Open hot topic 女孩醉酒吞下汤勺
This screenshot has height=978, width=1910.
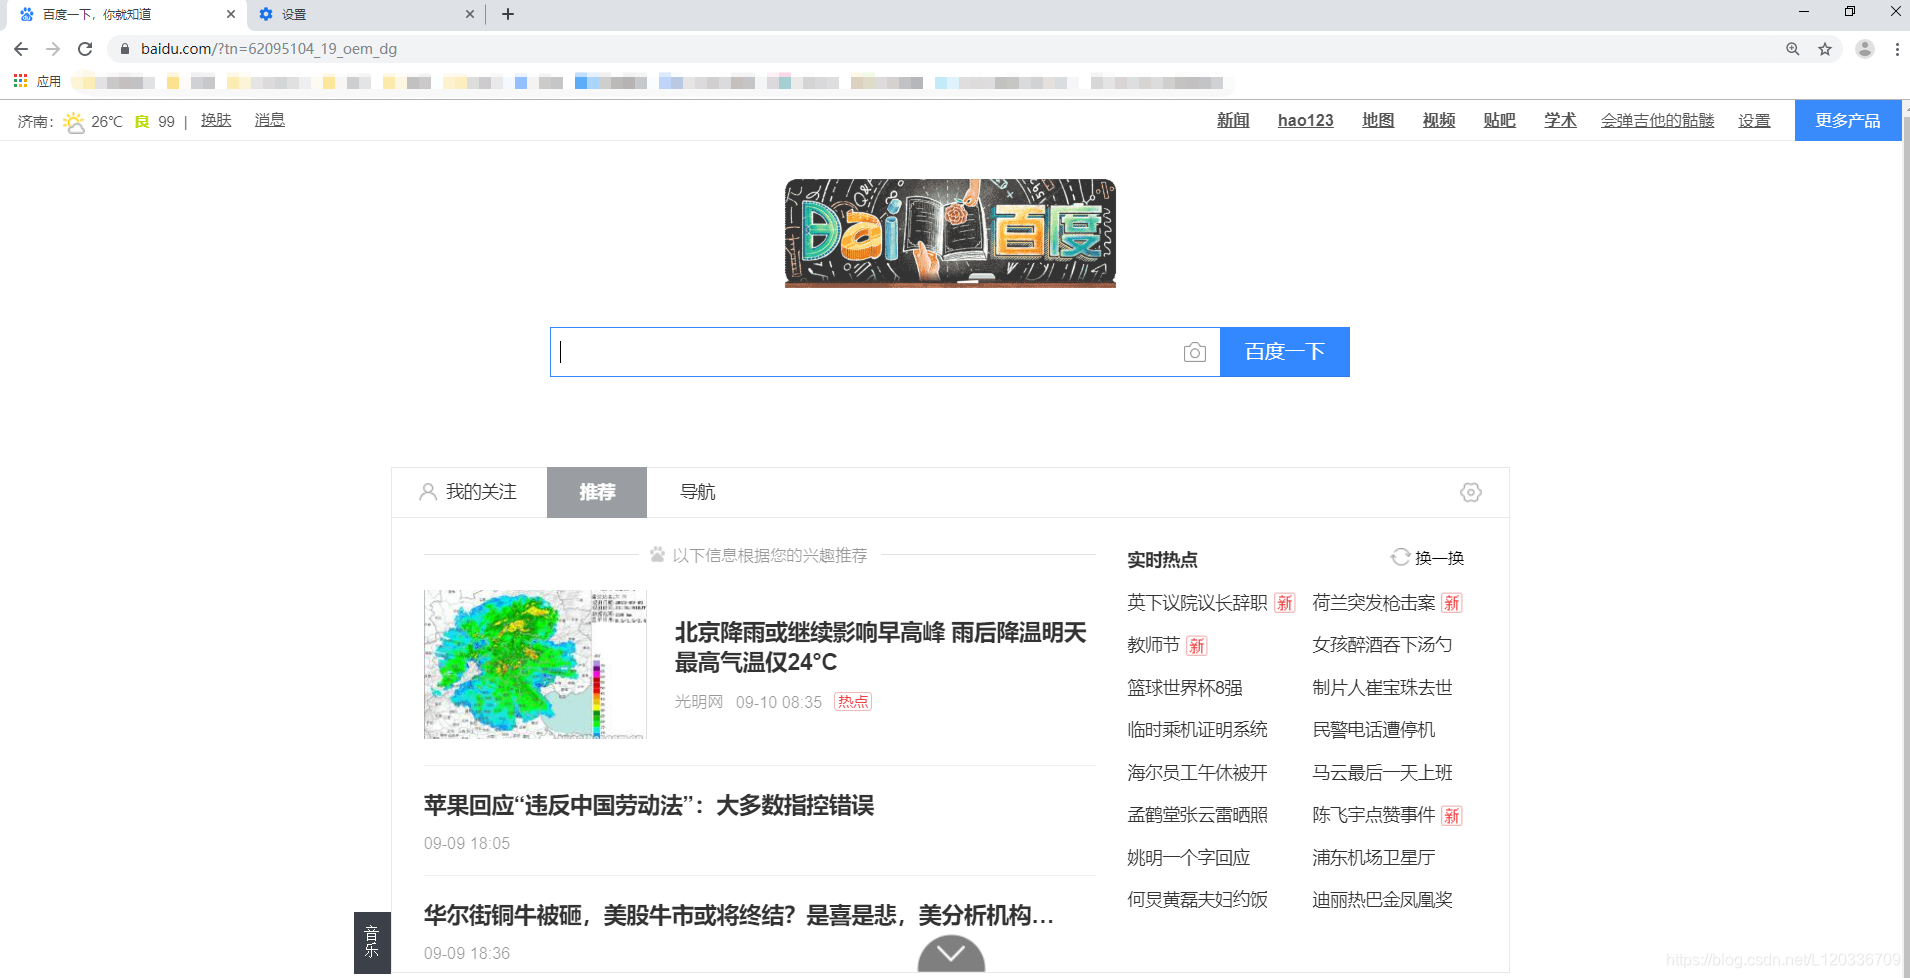[x=1382, y=645]
